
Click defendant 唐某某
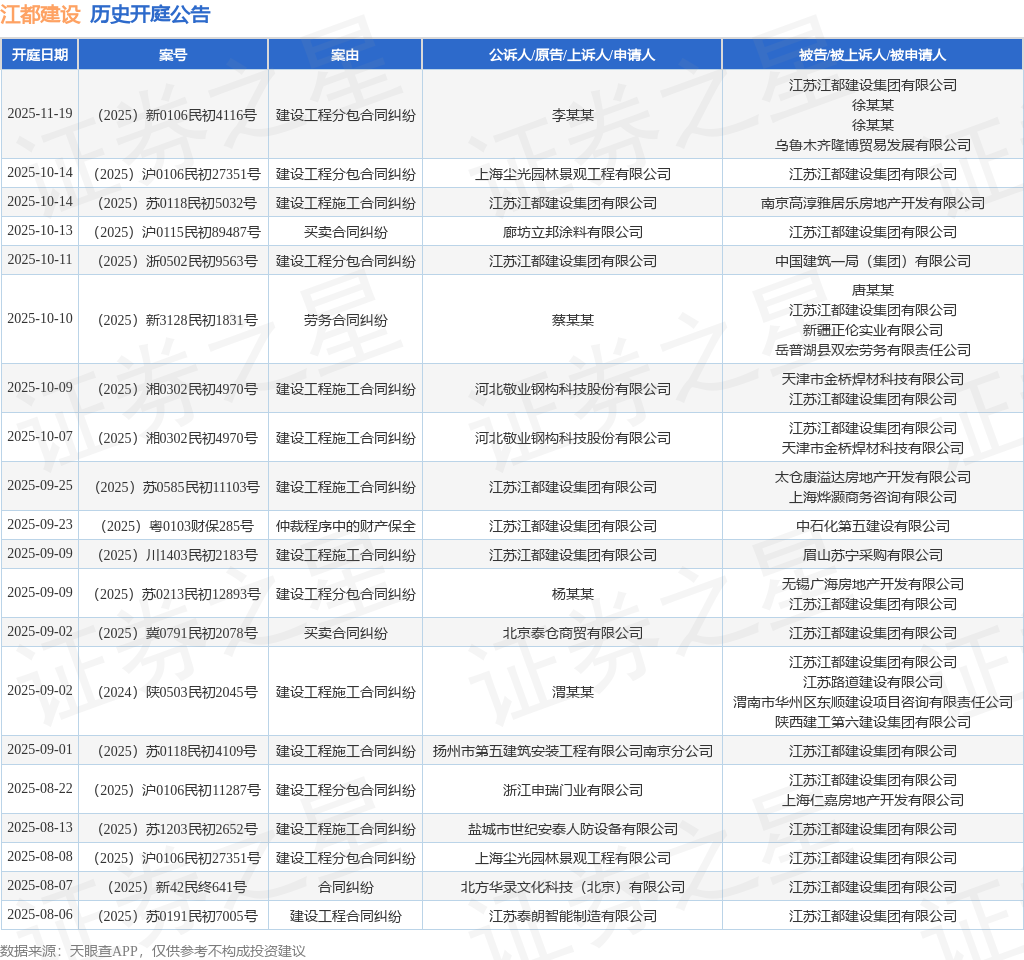(872, 290)
